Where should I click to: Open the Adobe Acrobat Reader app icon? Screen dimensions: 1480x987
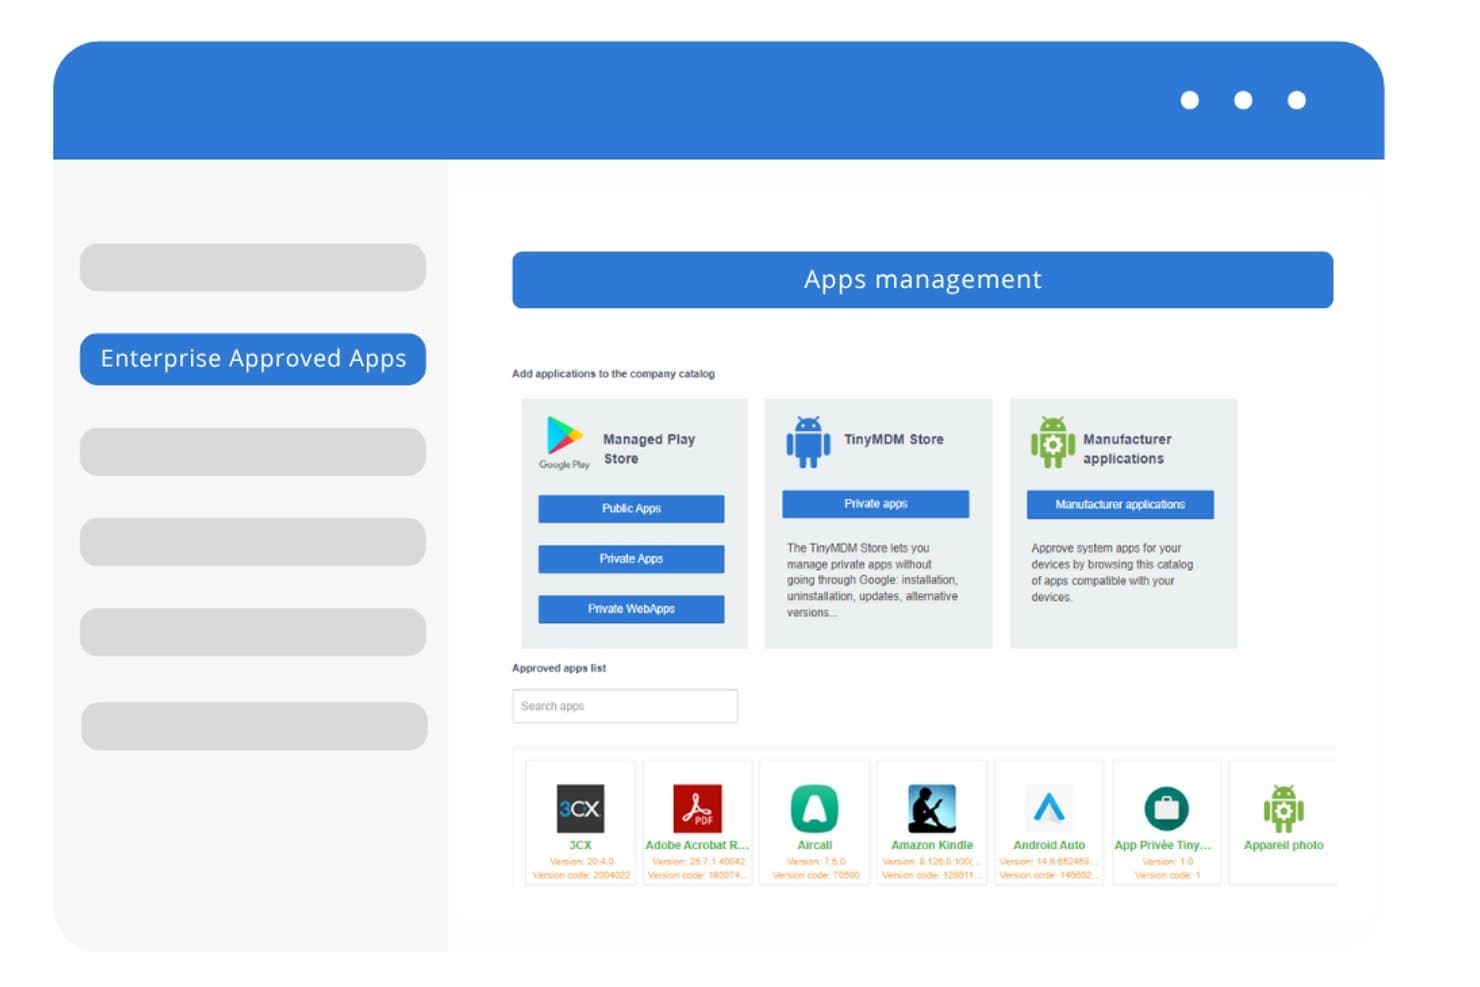coord(697,809)
